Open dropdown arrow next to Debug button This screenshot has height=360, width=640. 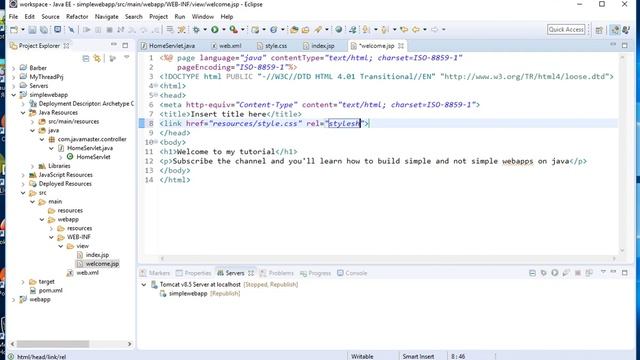click(x=204, y=29)
